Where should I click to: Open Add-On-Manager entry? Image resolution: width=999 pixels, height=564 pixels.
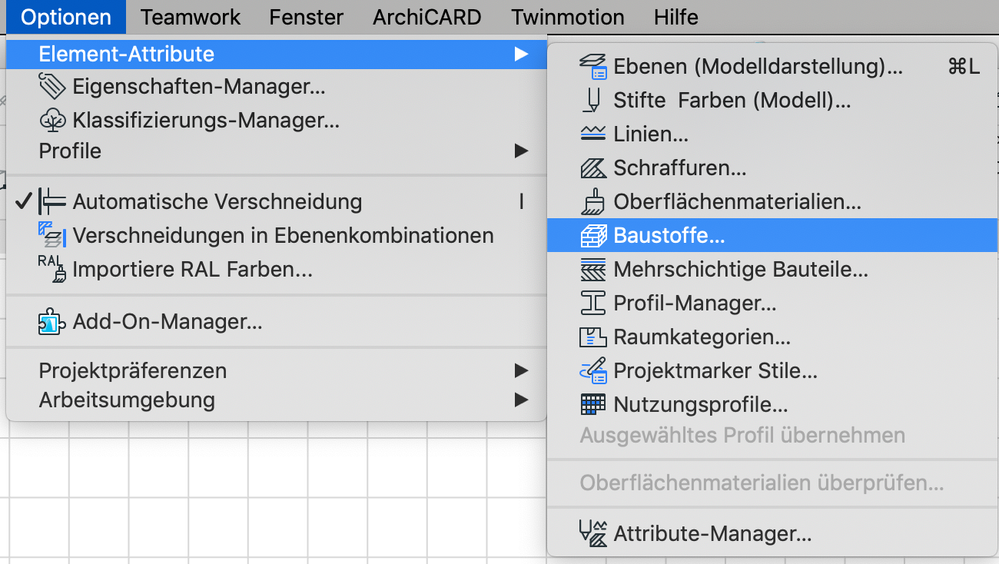click(x=167, y=322)
